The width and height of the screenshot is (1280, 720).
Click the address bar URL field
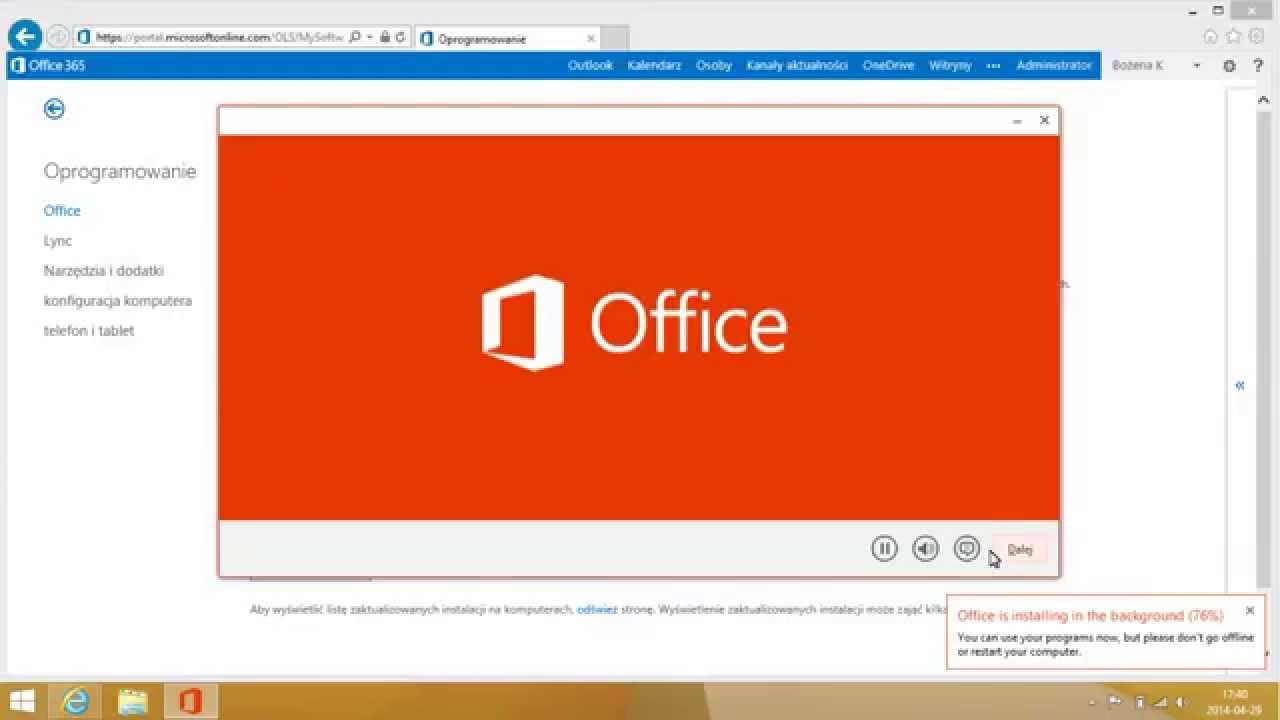click(220, 37)
